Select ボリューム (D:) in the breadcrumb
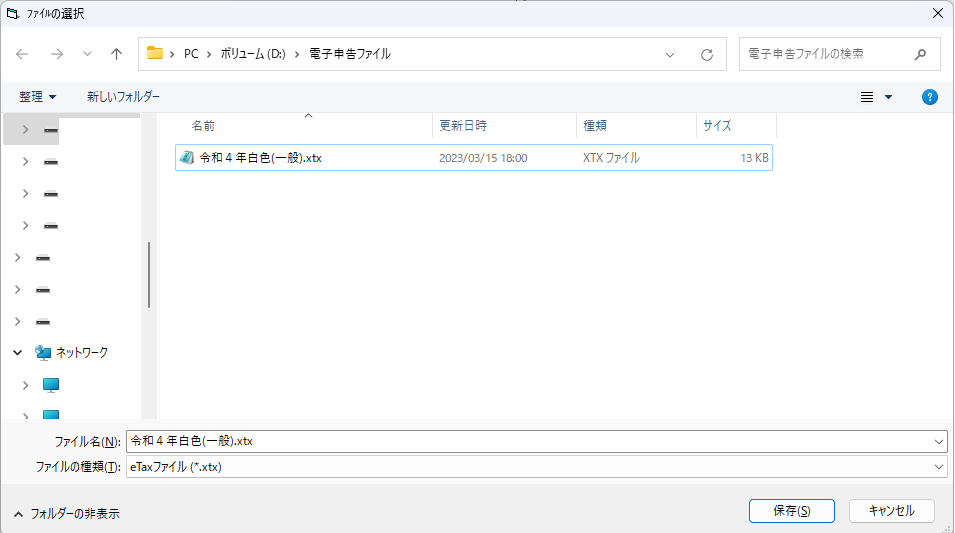The height and width of the screenshot is (533, 955). [x=253, y=54]
